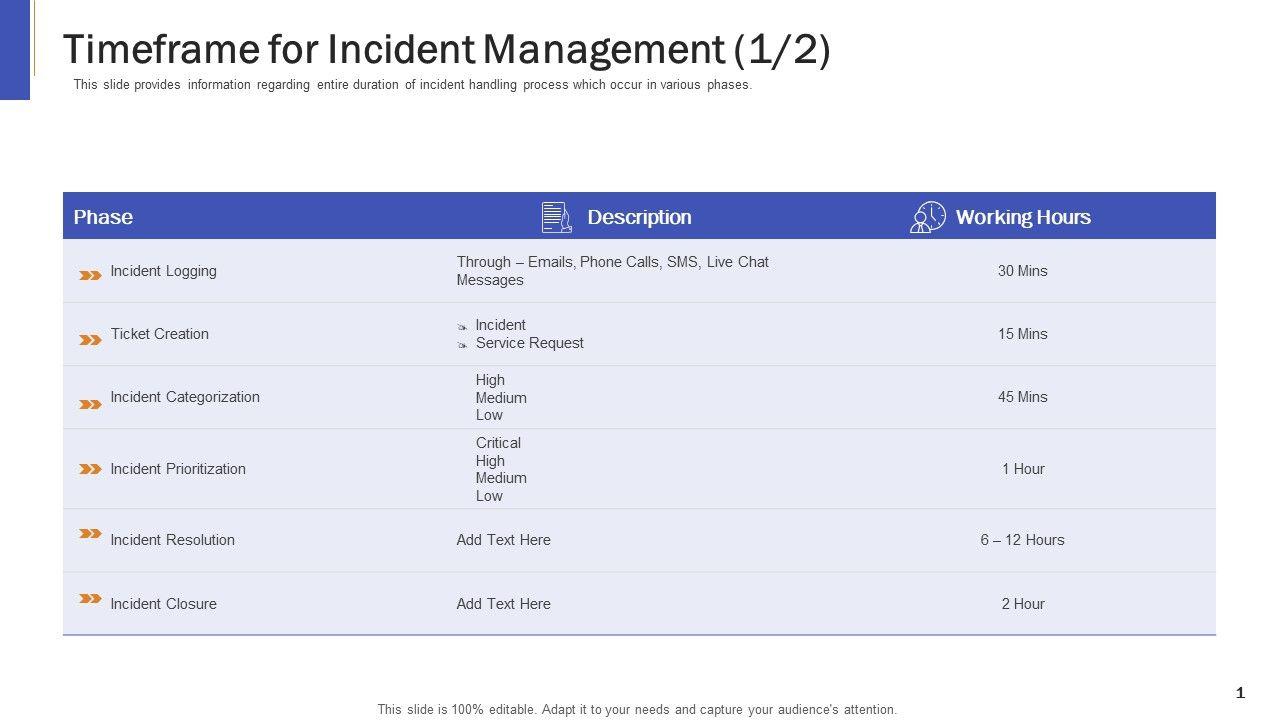This screenshot has width=1280, height=720.
Task: Click the orange arrow beside Ticket Creation
Action: point(90,340)
